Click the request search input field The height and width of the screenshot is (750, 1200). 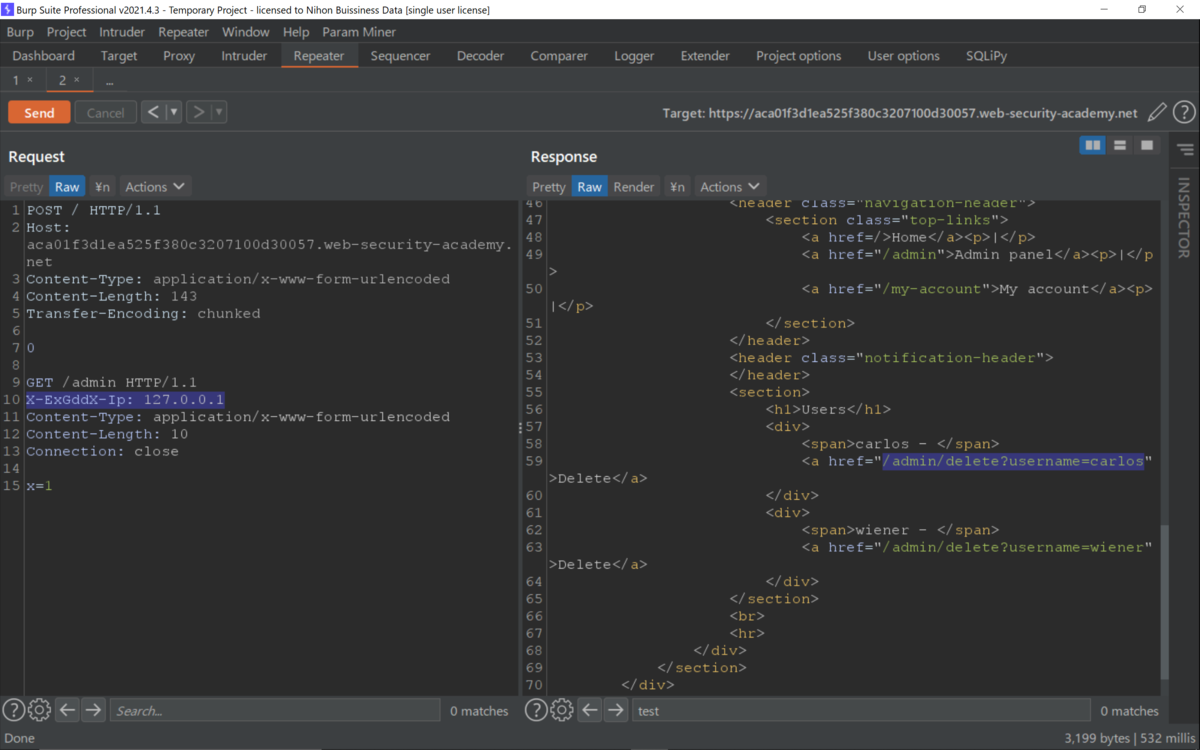(x=275, y=710)
